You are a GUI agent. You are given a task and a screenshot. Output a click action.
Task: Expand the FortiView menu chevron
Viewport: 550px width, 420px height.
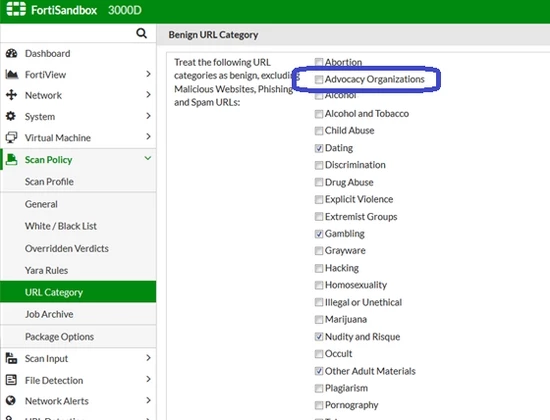click(x=148, y=74)
